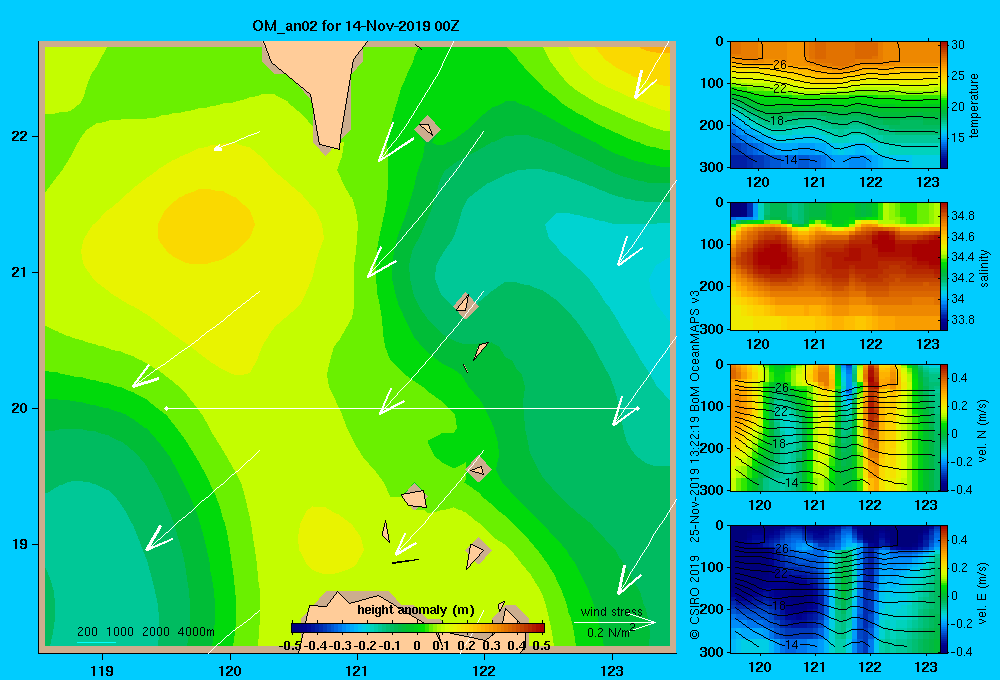1000x680 pixels.
Task: Click the 'vel. N (m/s)' axis label
Action: point(983,431)
